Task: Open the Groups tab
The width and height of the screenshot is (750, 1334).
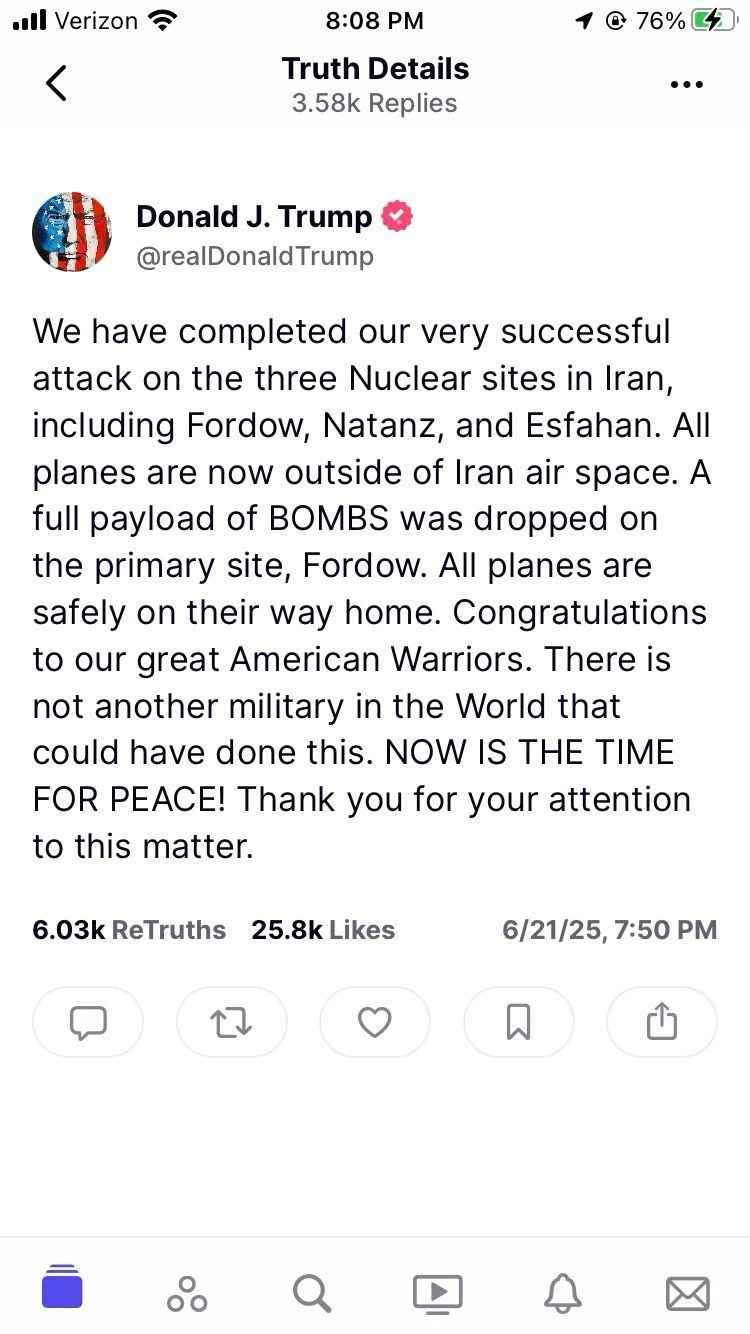Action: [187, 1293]
